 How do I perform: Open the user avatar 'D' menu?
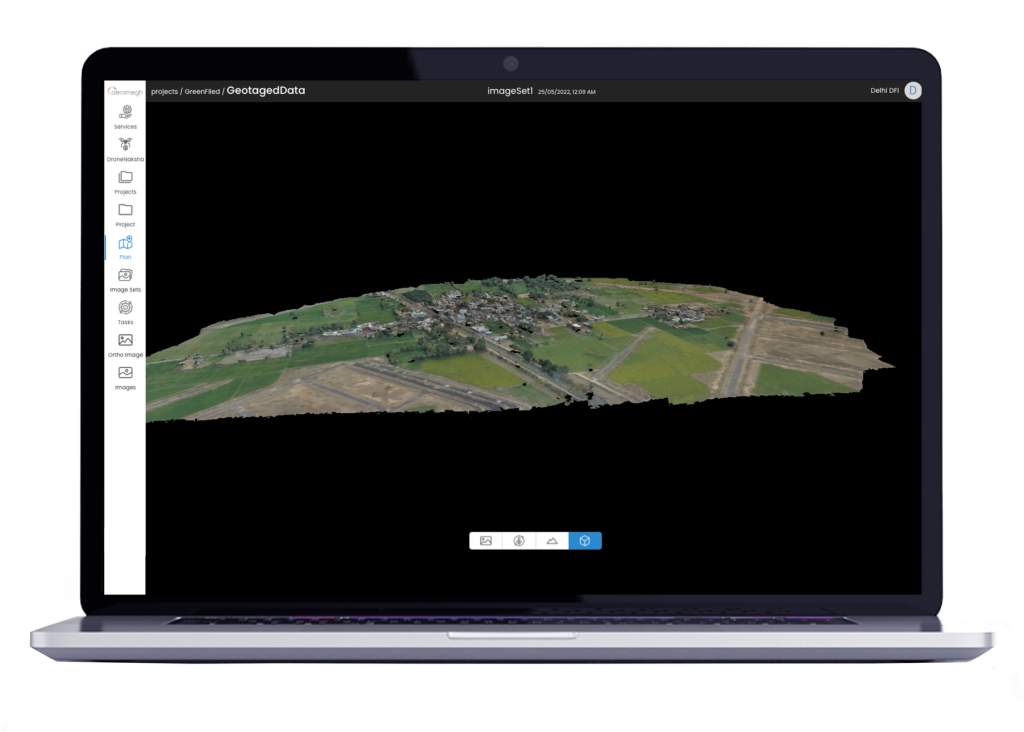click(x=912, y=90)
